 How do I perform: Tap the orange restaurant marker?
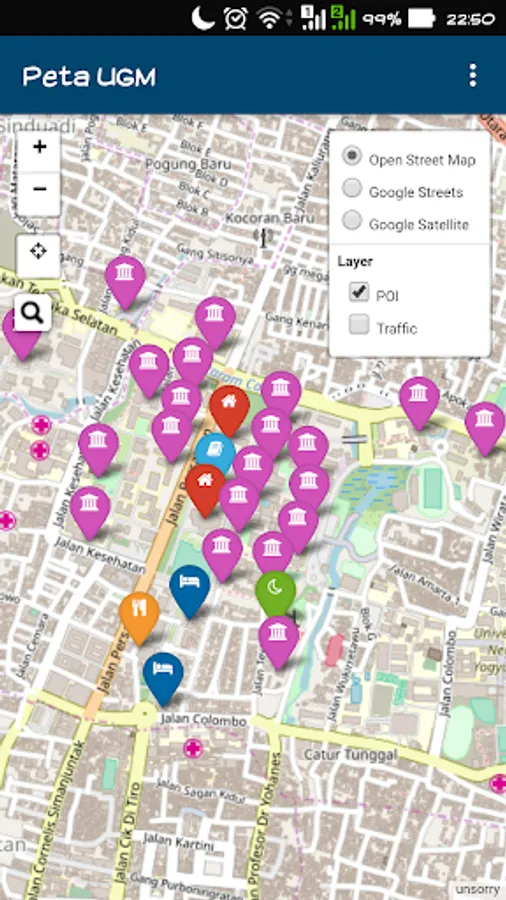coord(139,616)
